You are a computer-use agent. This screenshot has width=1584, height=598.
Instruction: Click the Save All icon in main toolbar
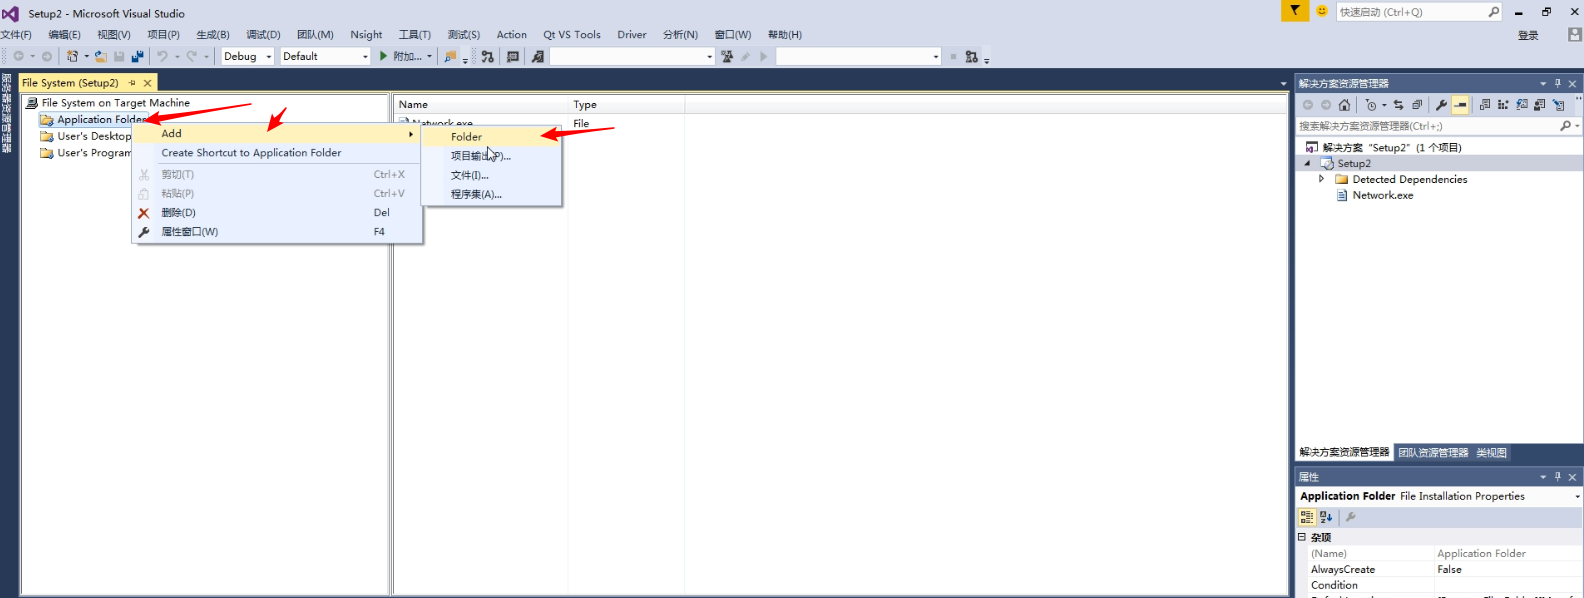[137, 57]
